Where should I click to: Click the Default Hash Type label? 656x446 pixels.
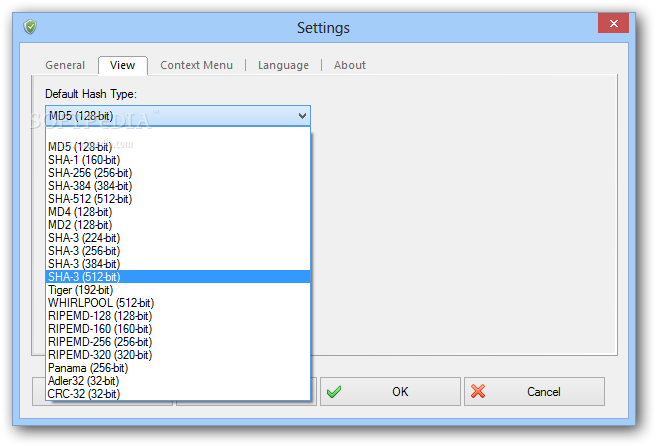point(91,94)
